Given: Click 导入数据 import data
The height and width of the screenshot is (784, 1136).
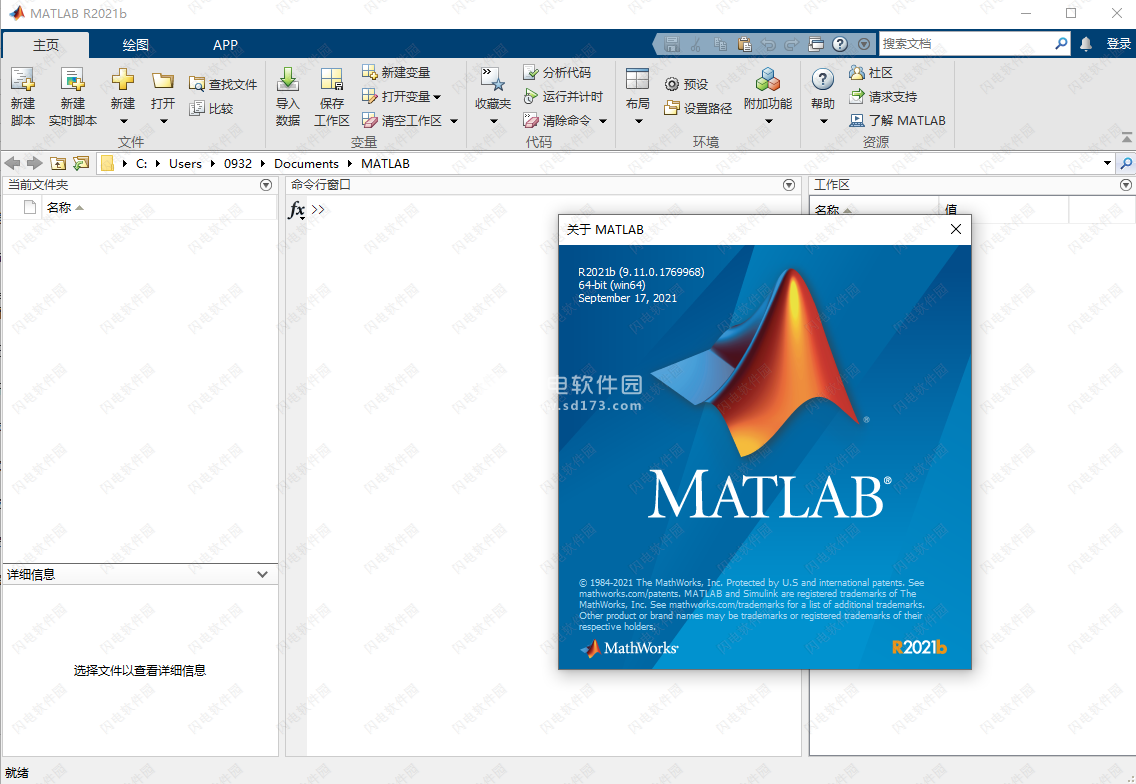Looking at the screenshot, I should (x=288, y=96).
